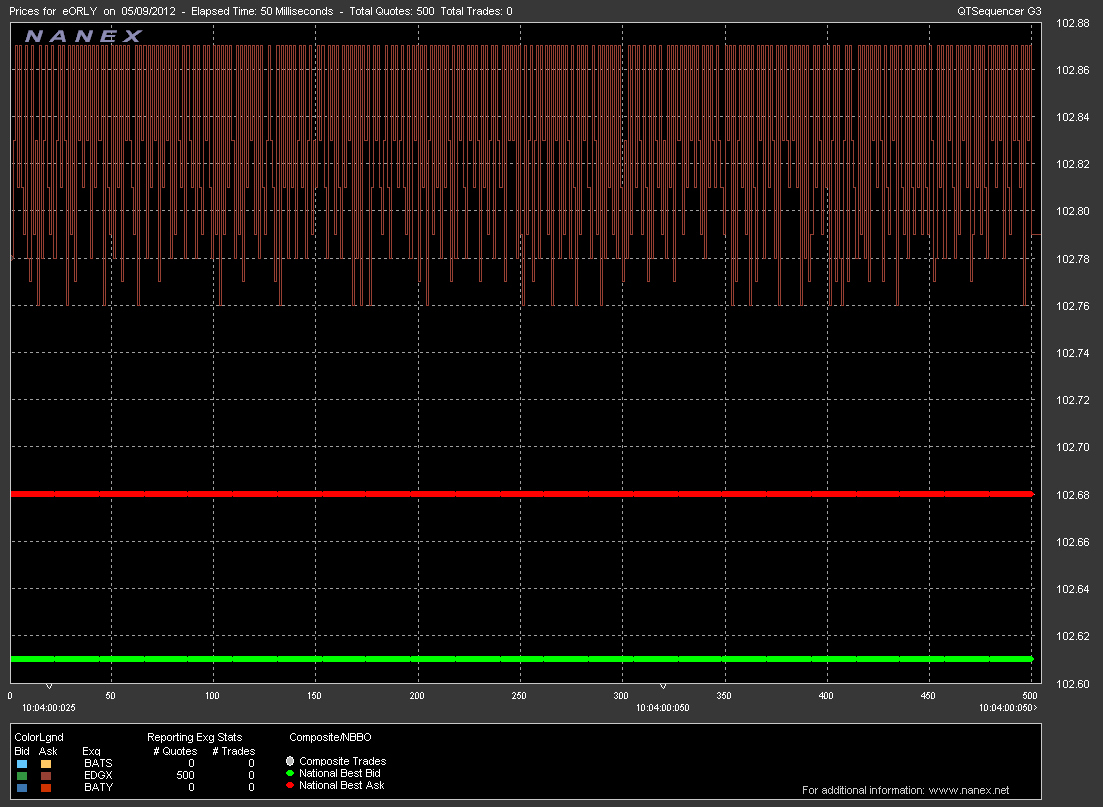Click the eORLY symbol in the title
This screenshot has height=807, width=1103.
[x=79, y=11]
